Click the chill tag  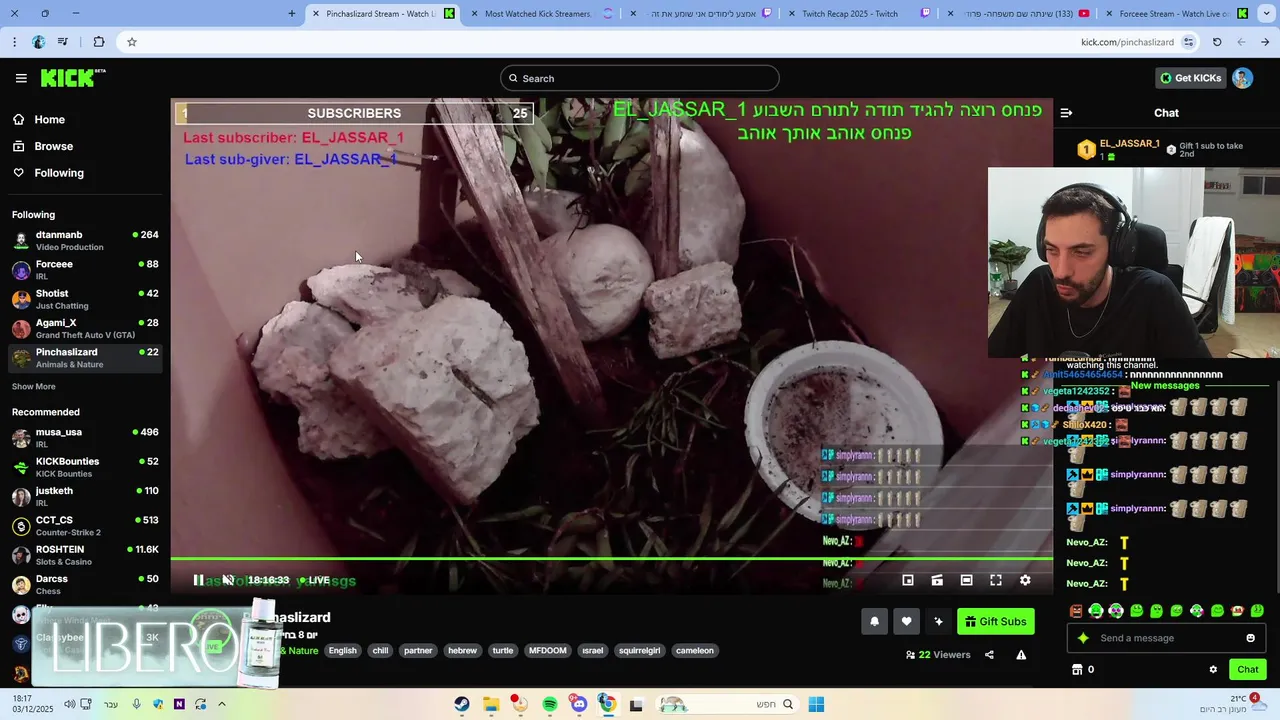click(380, 650)
